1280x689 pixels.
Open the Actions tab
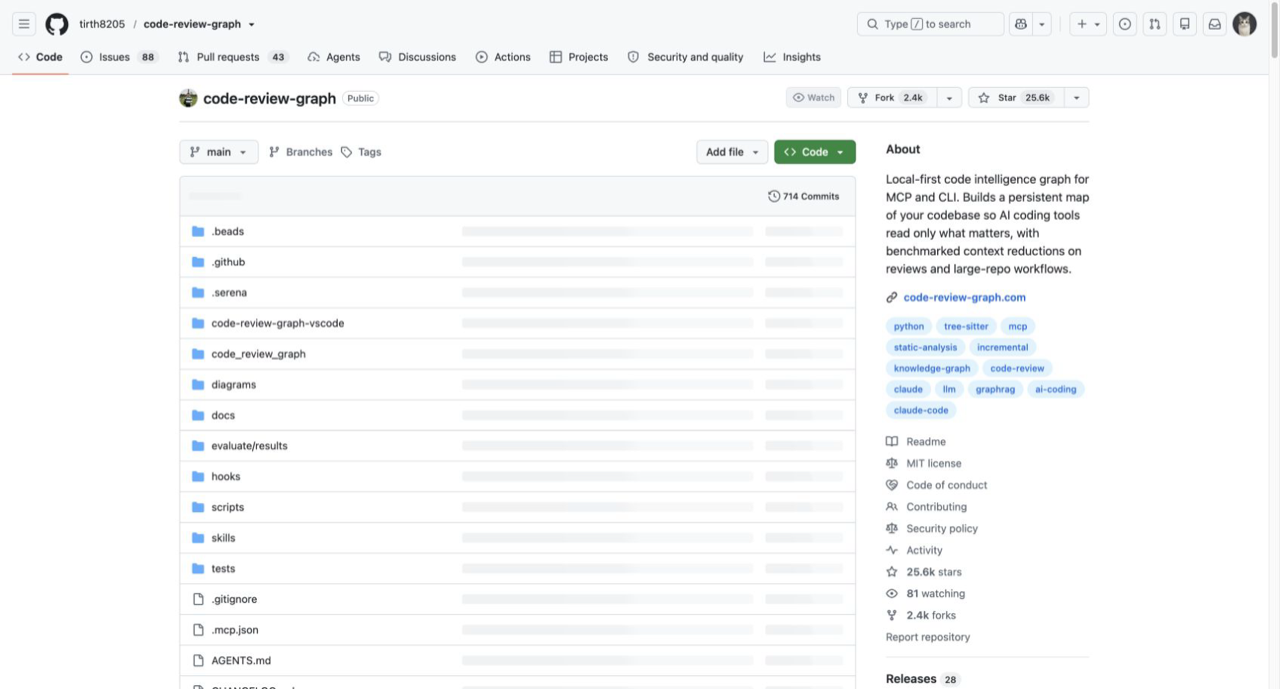tap(503, 57)
